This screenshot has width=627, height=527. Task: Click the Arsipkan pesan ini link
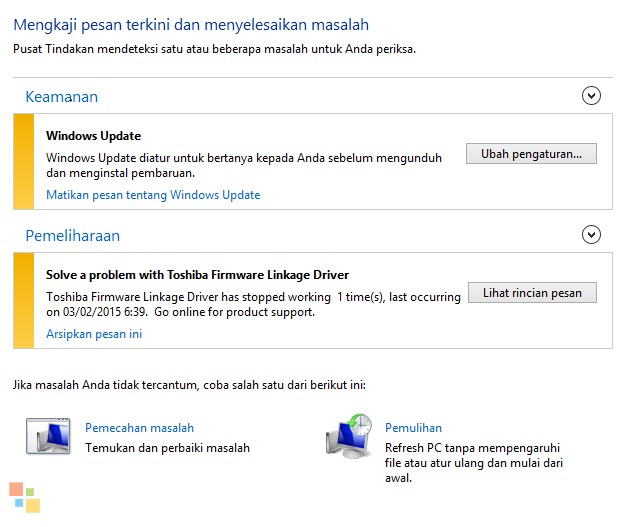click(94, 334)
